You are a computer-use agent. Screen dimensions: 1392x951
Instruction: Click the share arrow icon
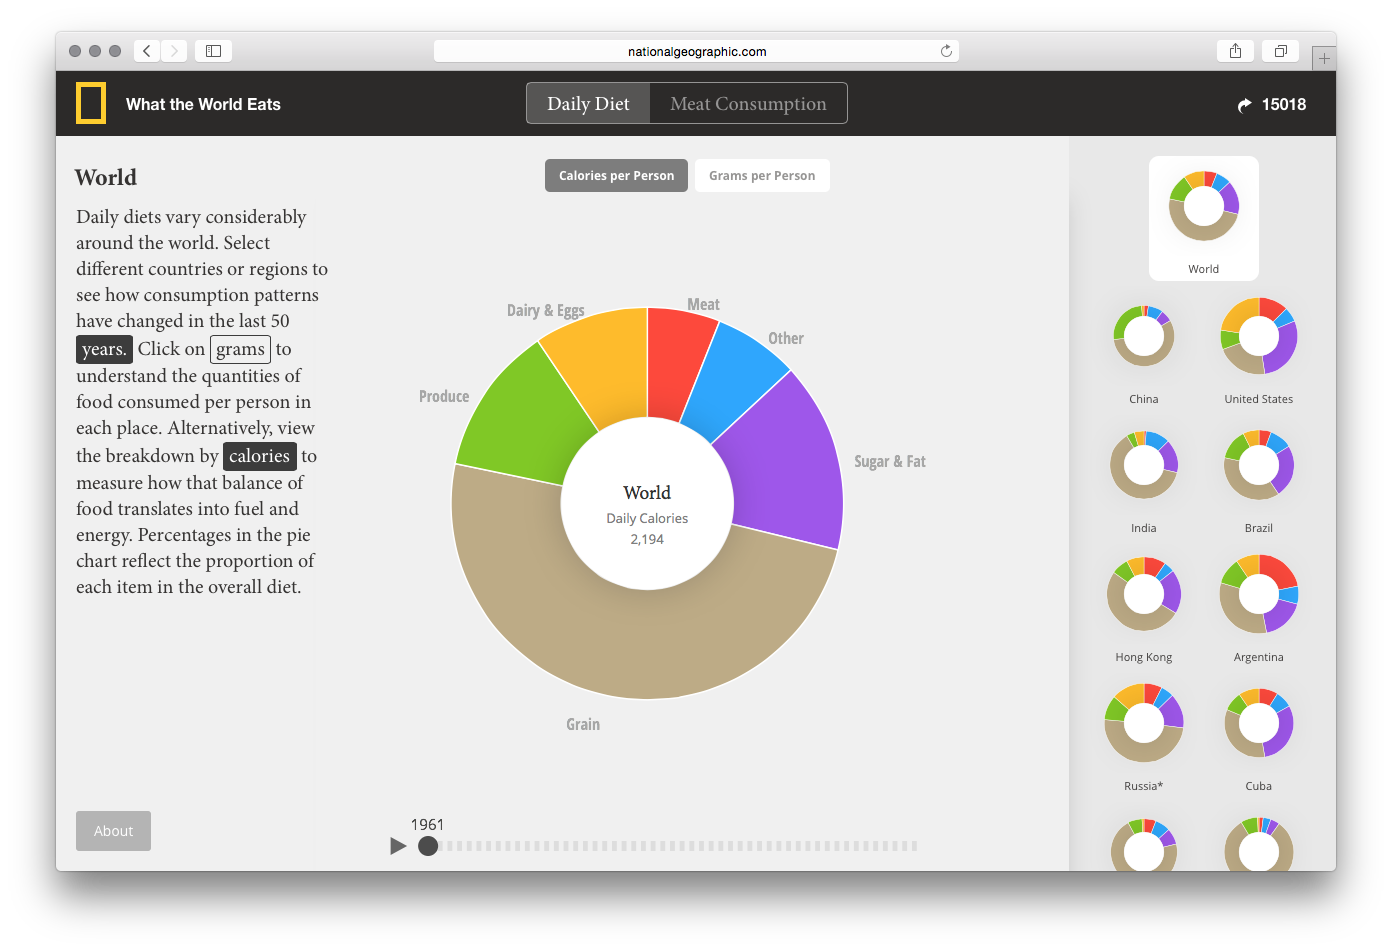coord(1244,105)
